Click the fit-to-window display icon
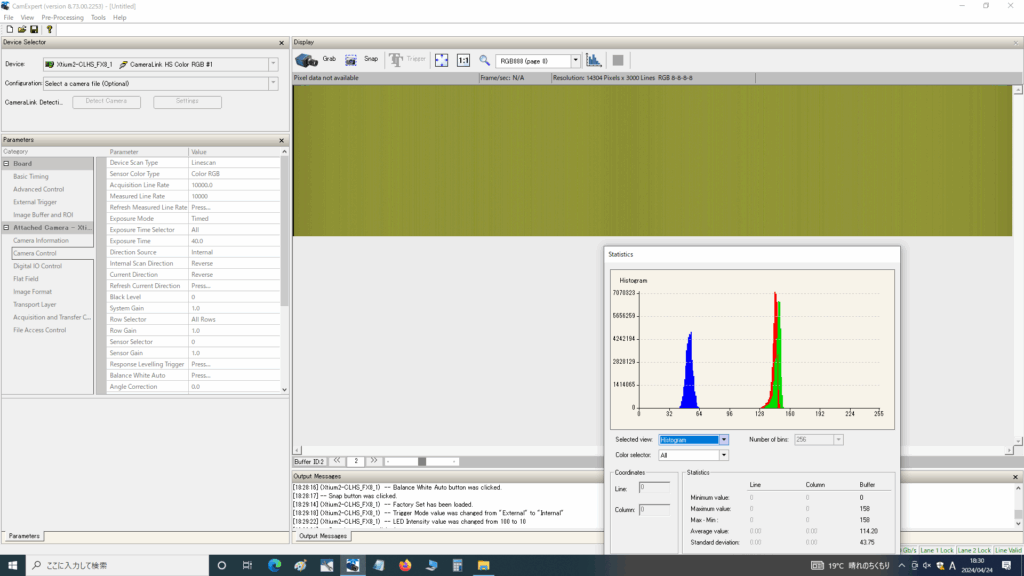 click(441, 60)
